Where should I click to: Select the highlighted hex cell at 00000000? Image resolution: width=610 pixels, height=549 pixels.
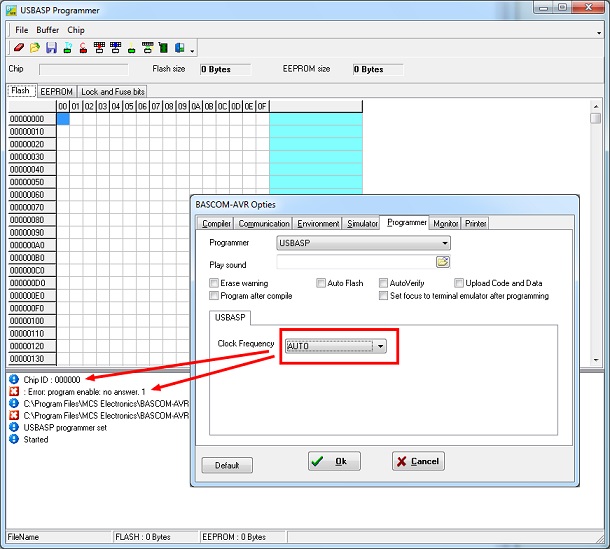point(63,119)
